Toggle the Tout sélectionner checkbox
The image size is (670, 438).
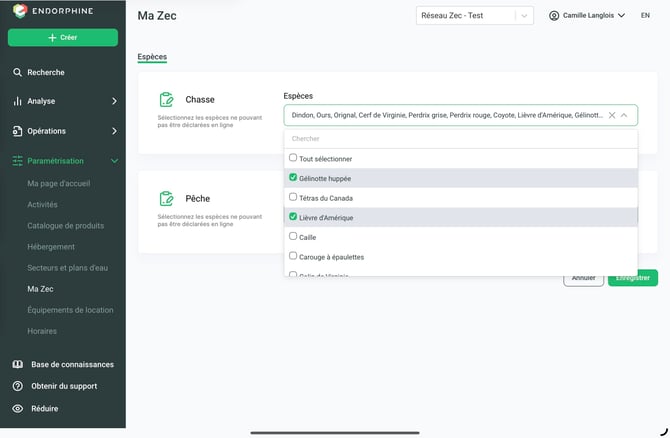coord(293,158)
